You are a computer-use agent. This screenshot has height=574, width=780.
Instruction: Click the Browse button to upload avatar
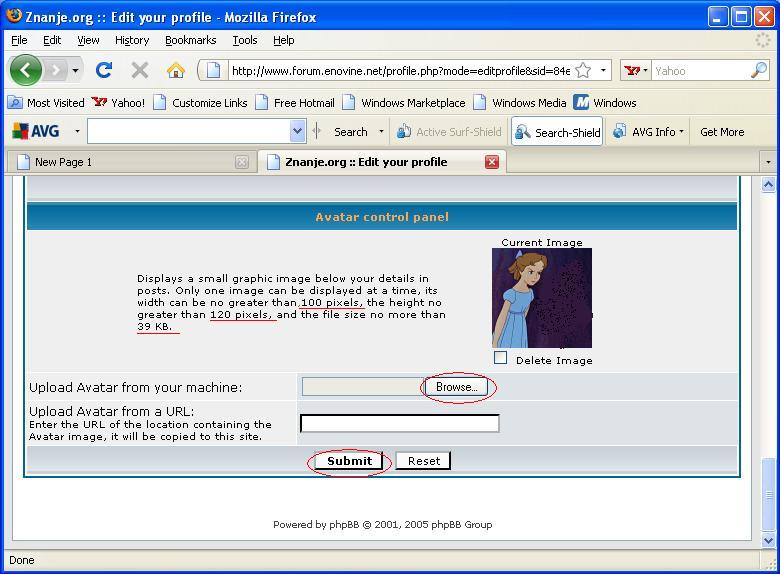(x=456, y=387)
